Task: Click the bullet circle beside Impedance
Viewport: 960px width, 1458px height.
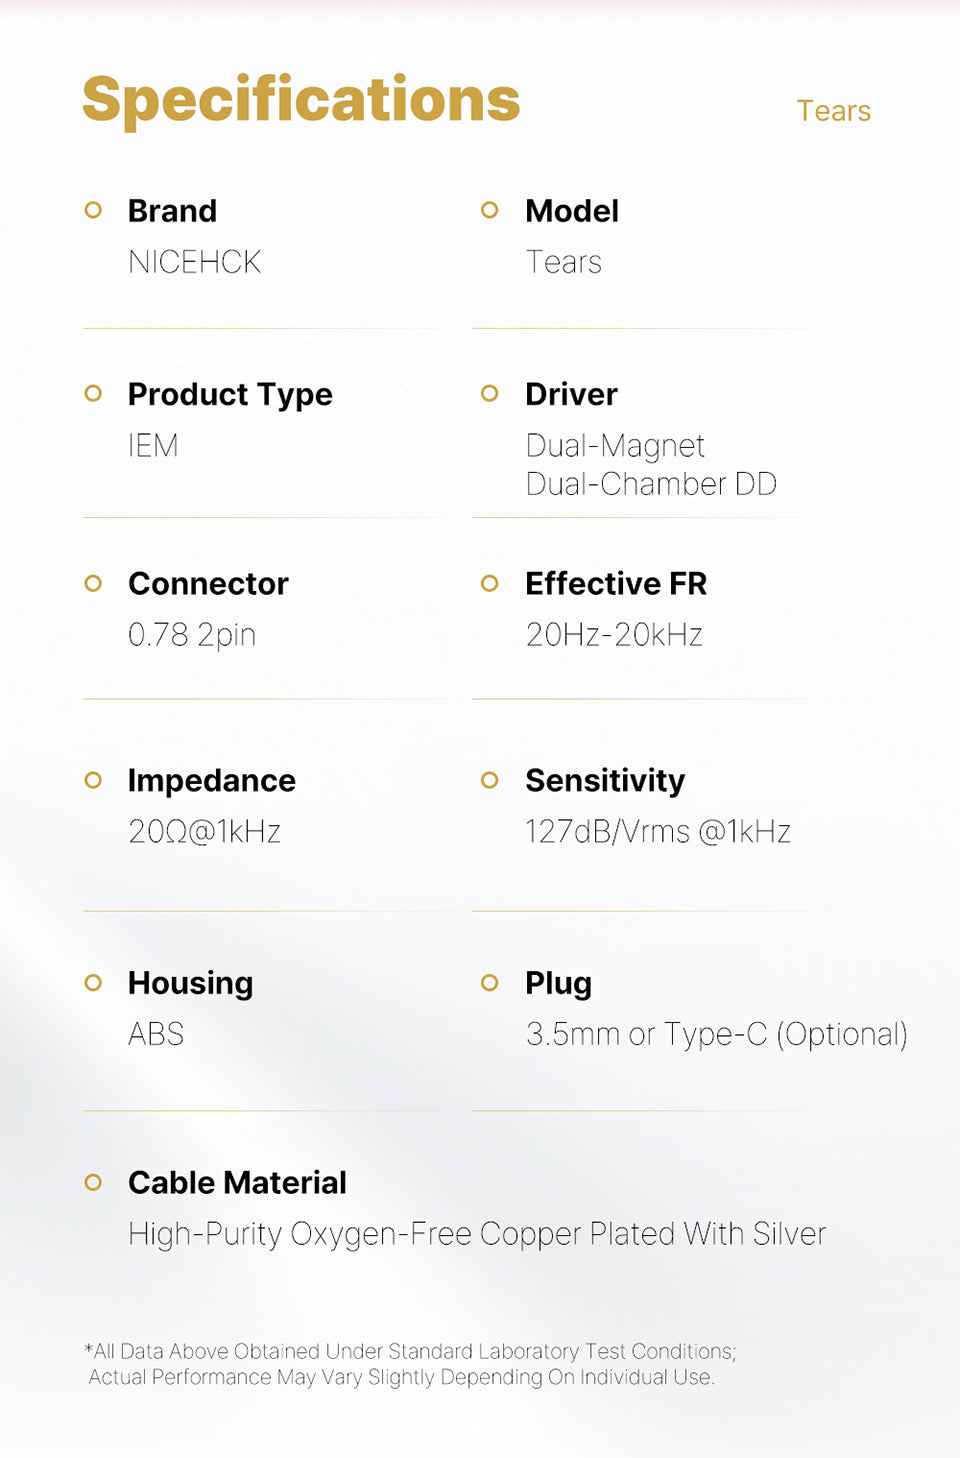Action: (x=93, y=780)
